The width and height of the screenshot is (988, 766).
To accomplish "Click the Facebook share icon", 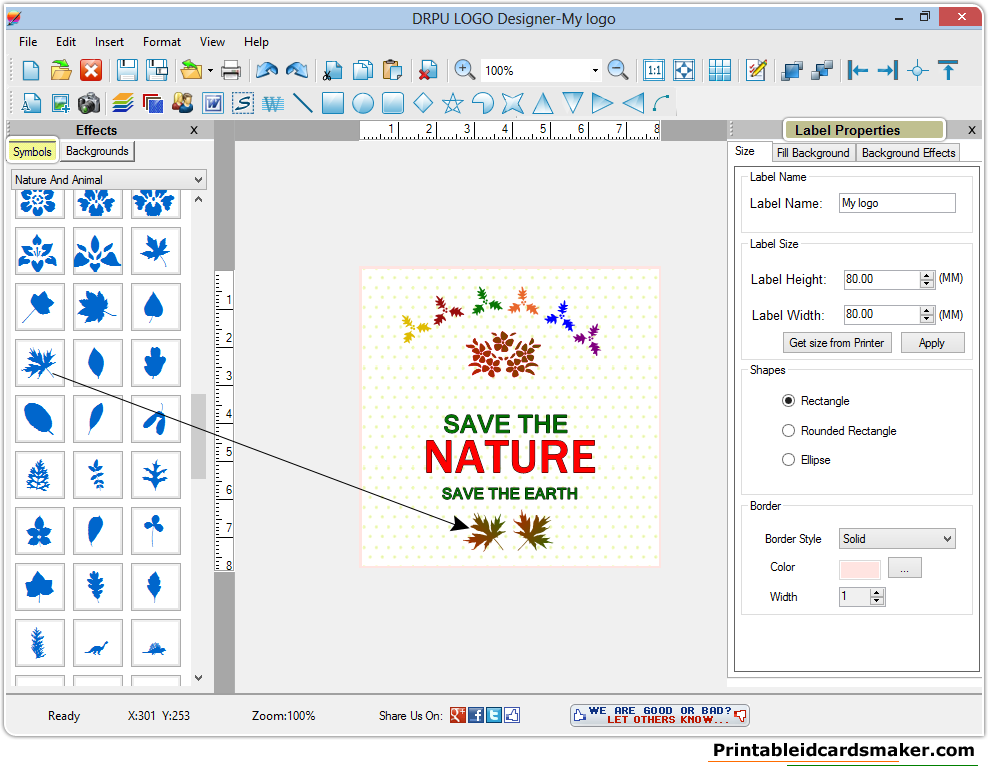I will click(x=476, y=715).
